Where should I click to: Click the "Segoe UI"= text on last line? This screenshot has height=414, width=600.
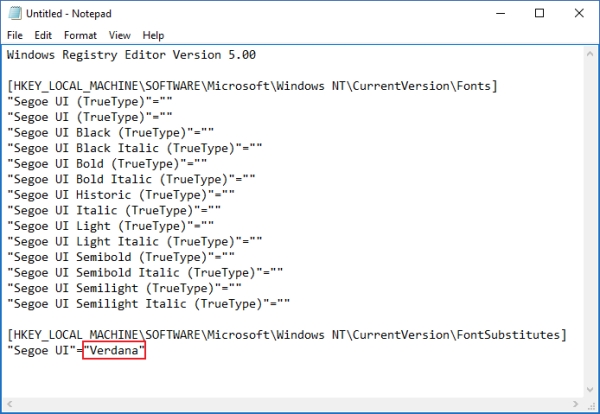tap(45, 350)
